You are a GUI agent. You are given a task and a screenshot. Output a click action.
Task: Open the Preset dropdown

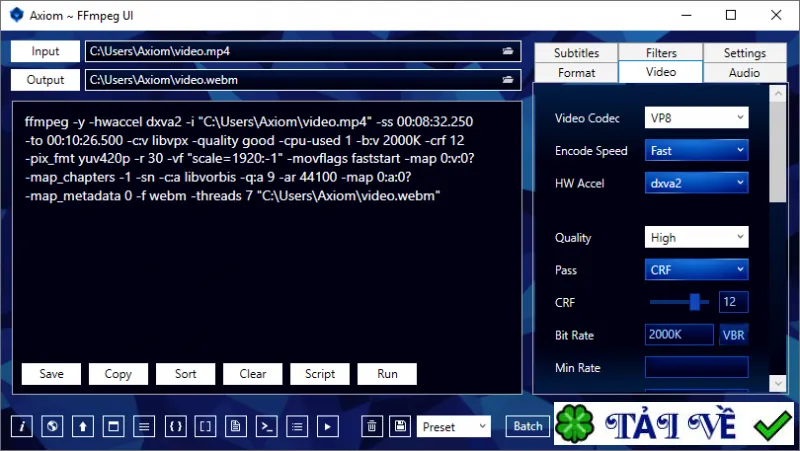pyautogui.click(x=454, y=427)
